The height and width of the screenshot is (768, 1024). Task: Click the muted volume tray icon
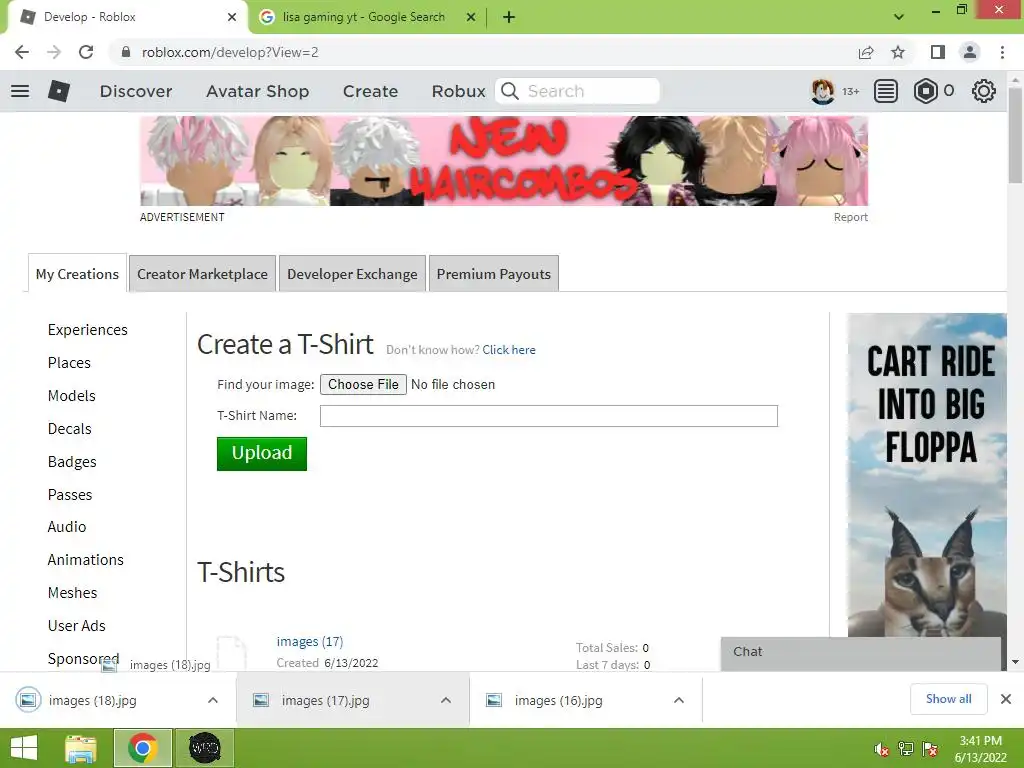pos(882,749)
